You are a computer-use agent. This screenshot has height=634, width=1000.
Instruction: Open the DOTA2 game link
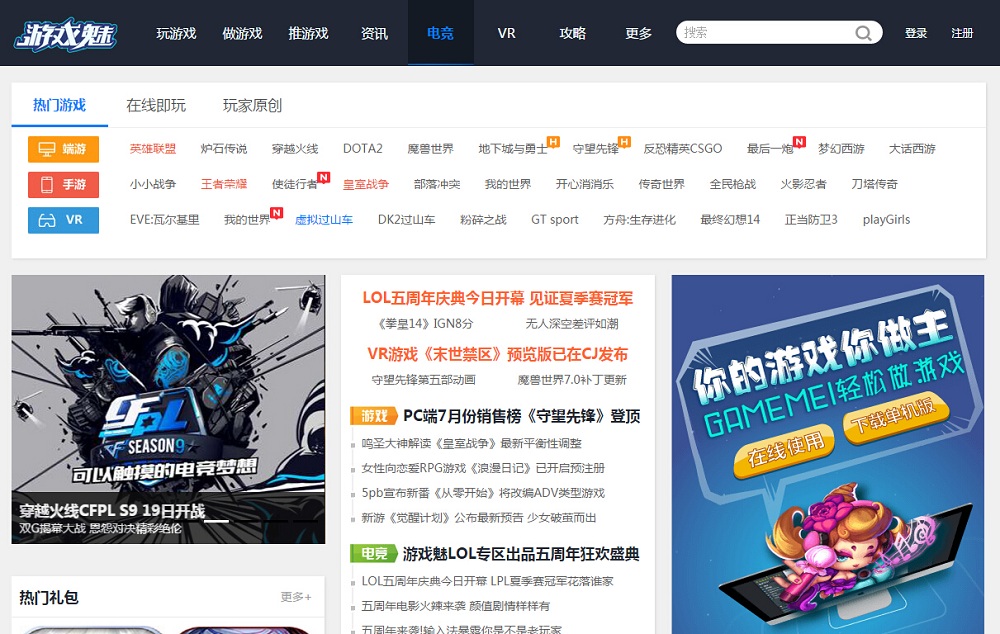[363, 149]
